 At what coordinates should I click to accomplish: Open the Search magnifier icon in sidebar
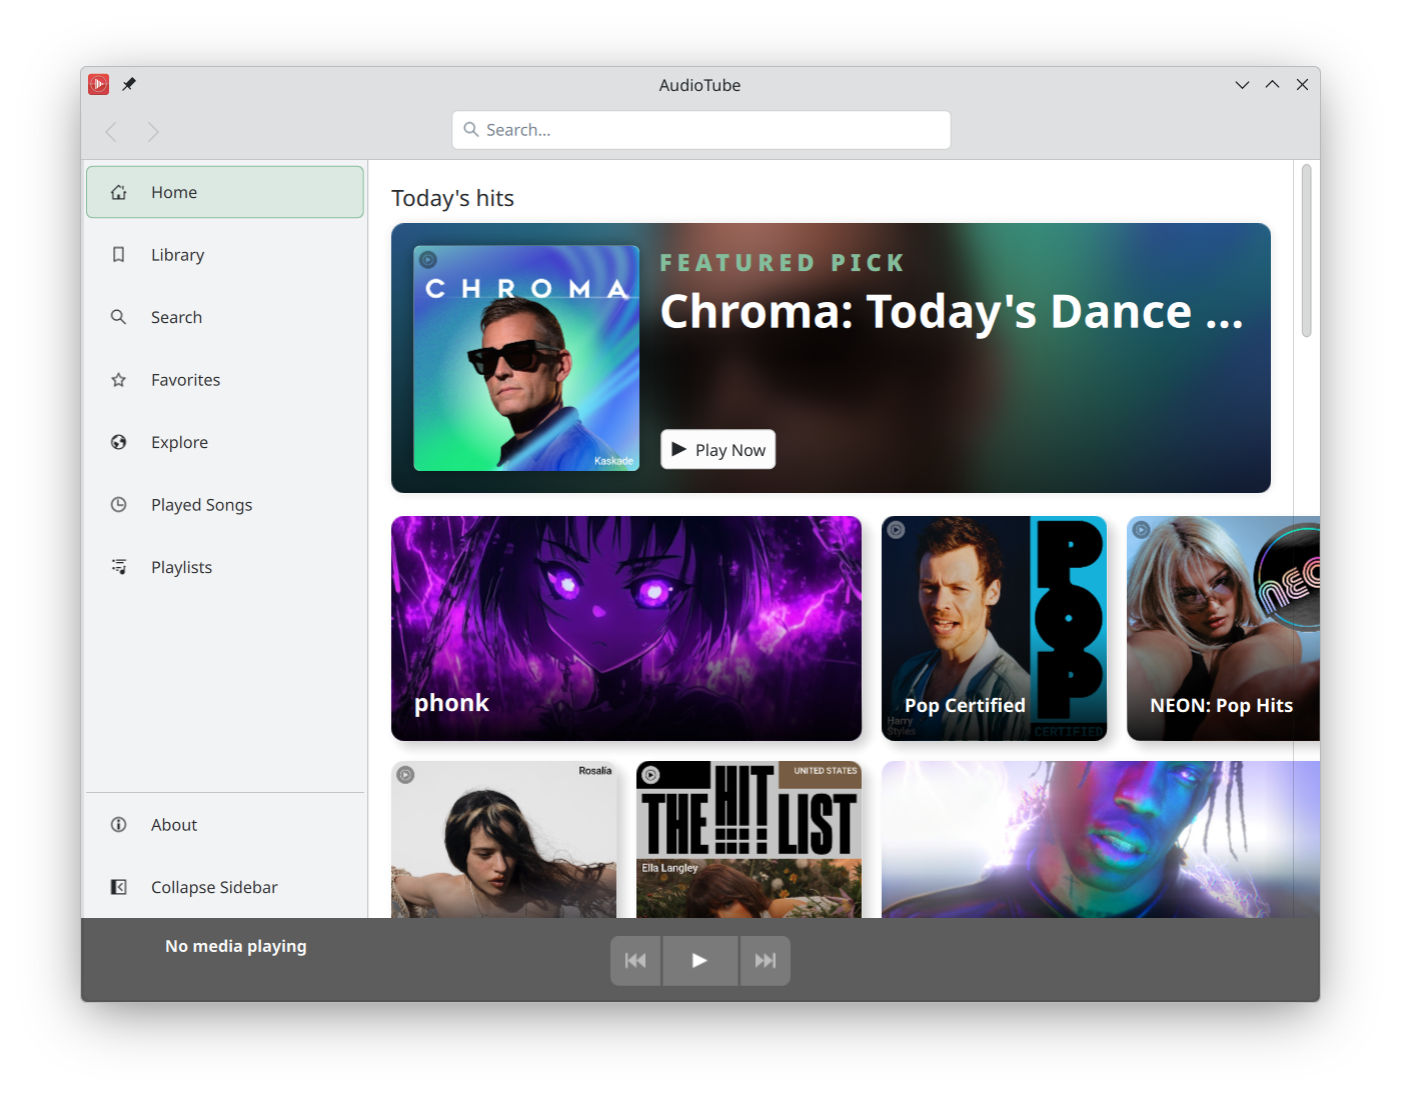[x=118, y=317]
